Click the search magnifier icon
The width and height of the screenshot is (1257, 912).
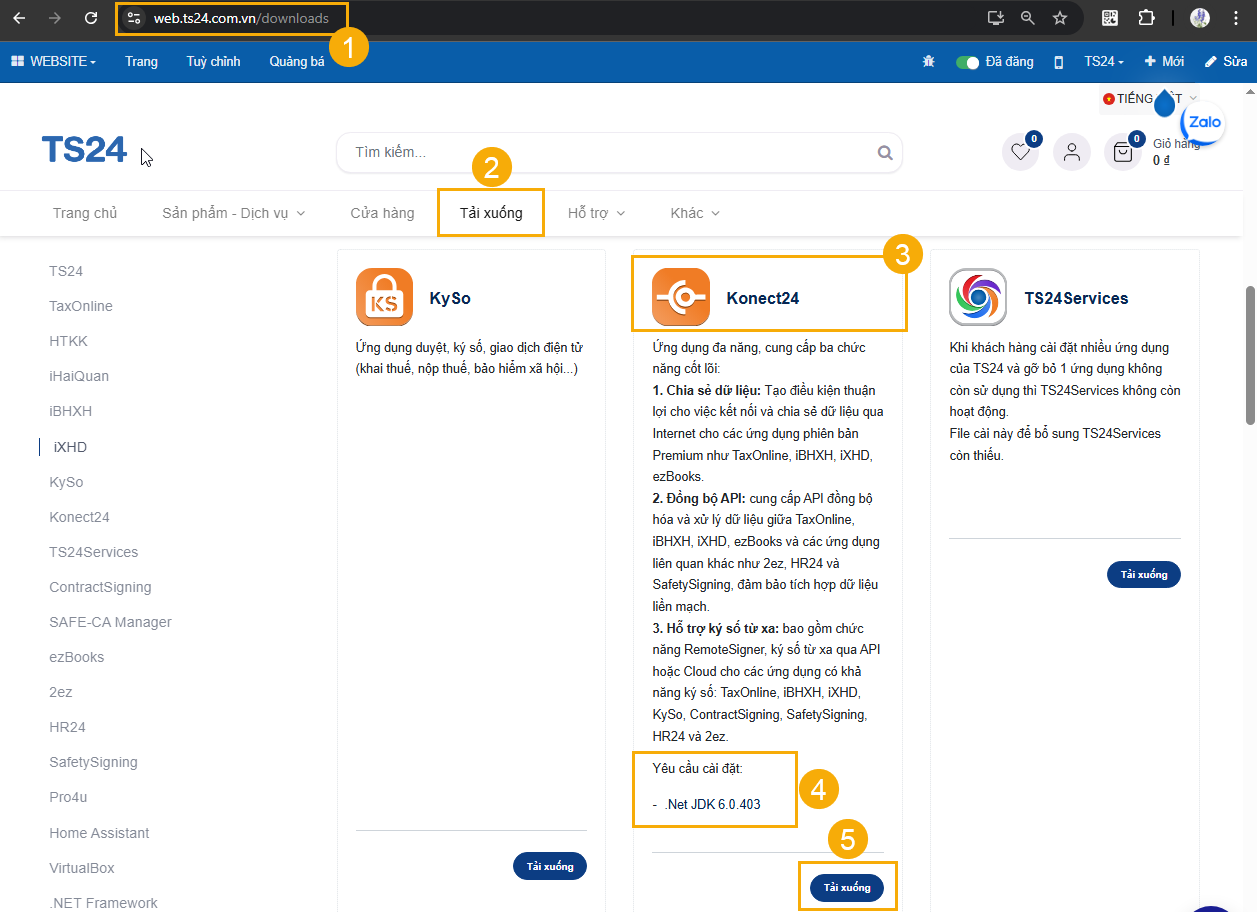(885, 153)
